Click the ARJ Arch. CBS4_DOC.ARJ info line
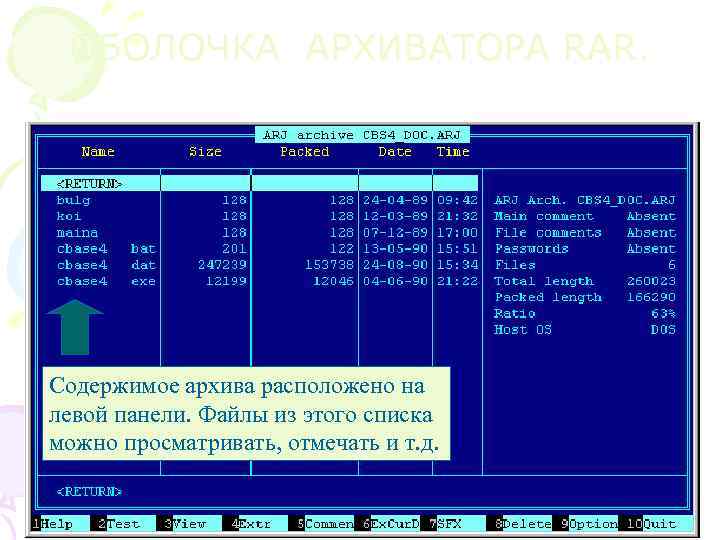 tap(585, 201)
